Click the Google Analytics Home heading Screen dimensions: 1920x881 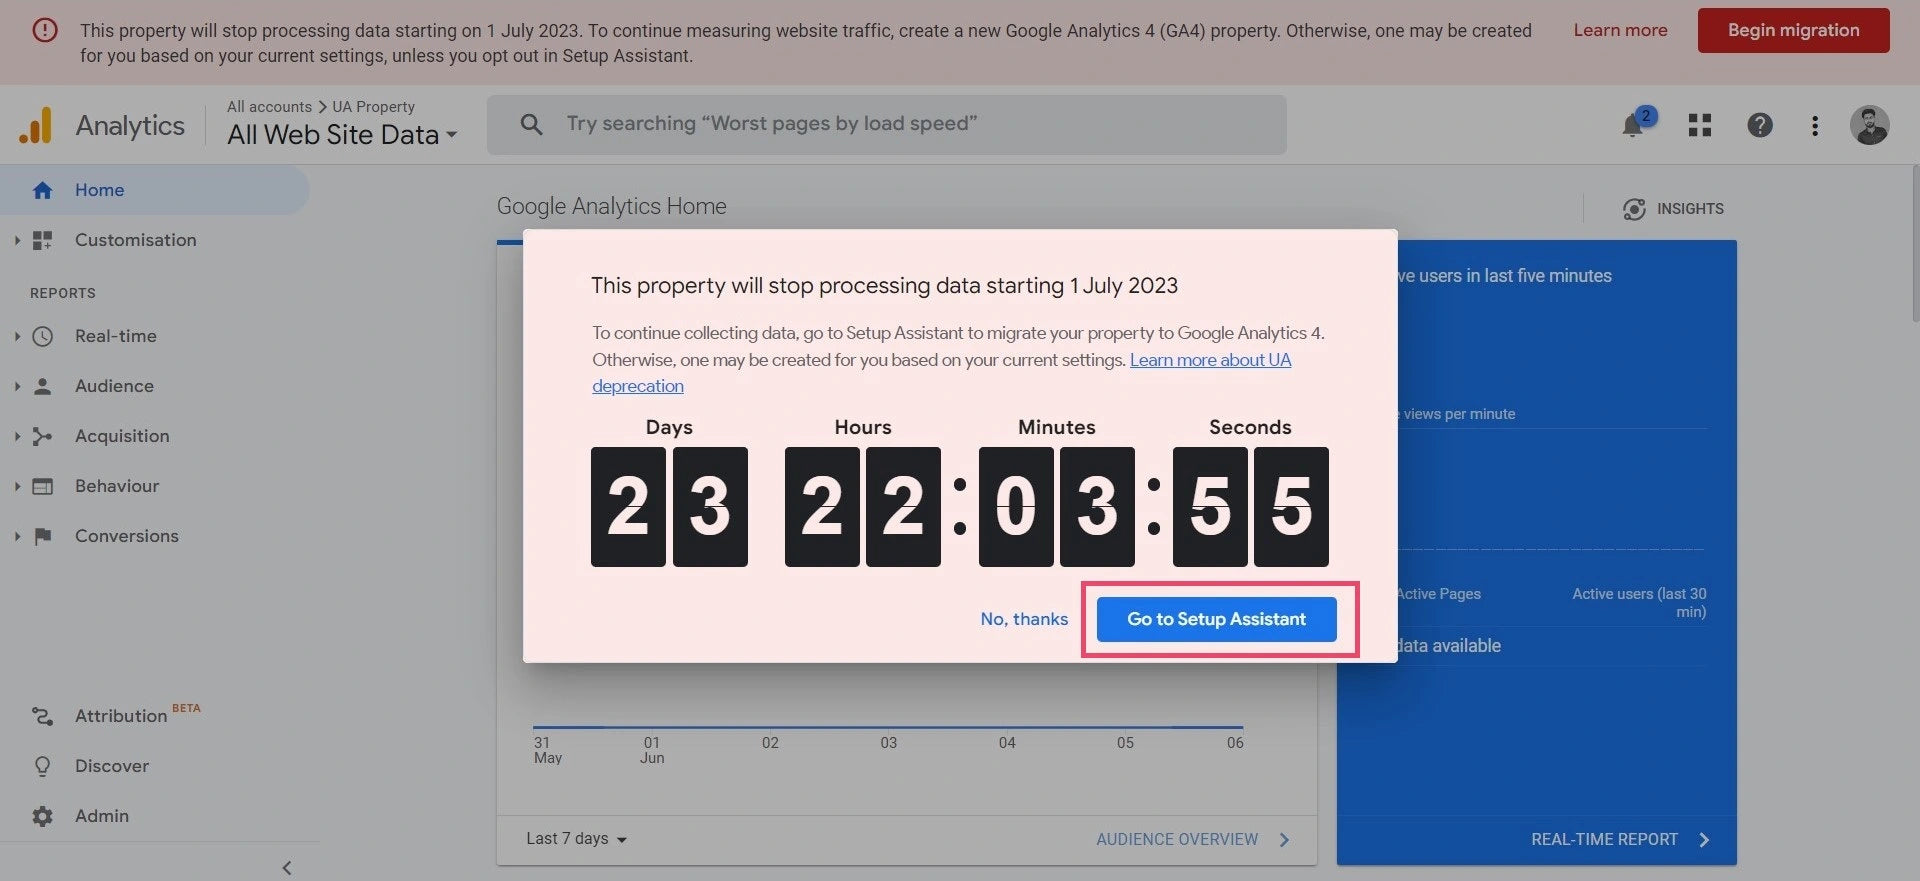(x=611, y=206)
